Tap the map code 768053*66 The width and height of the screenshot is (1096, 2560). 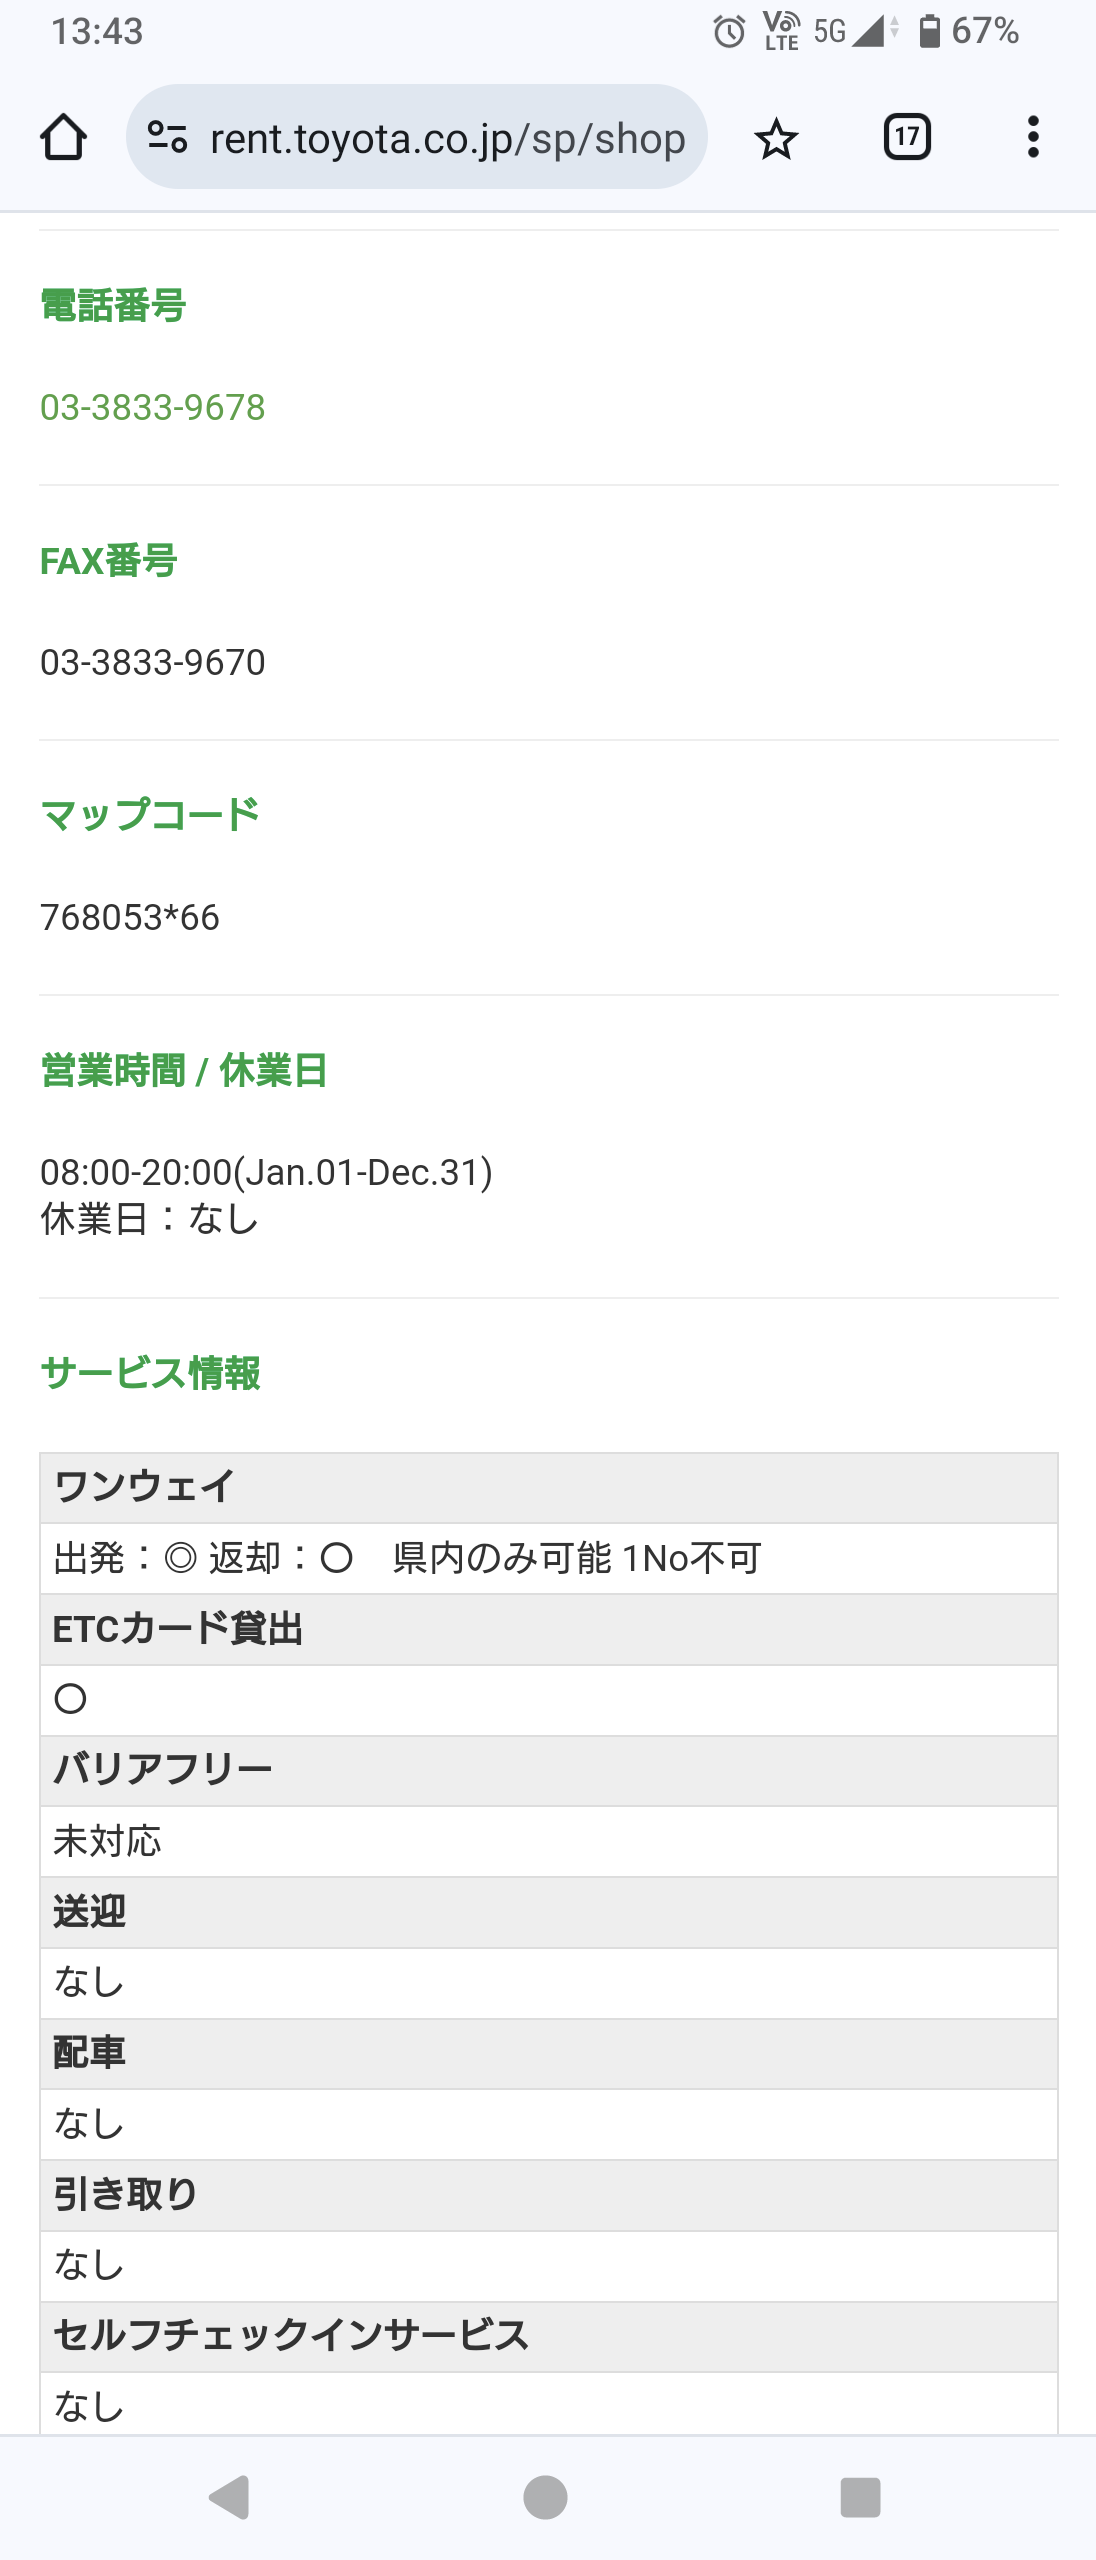point(130,917)
